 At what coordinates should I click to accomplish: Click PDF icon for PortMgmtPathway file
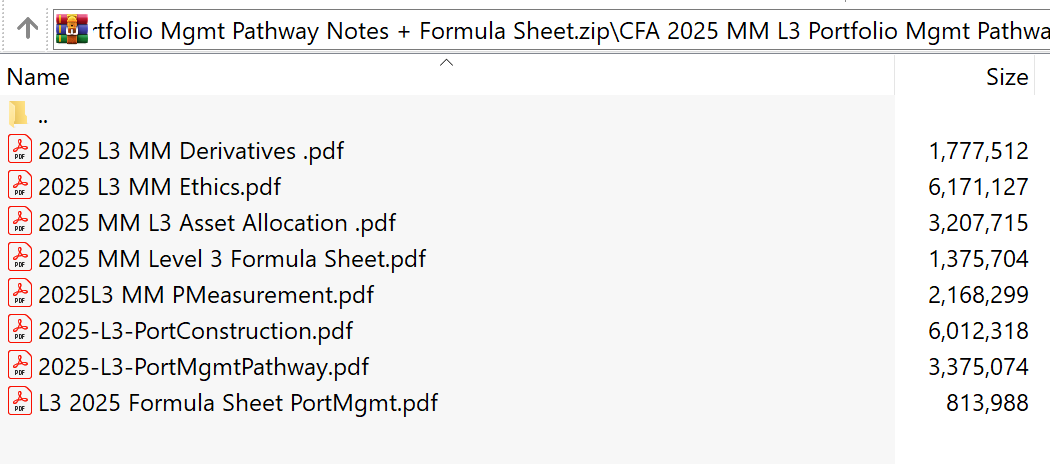point(19,367)
